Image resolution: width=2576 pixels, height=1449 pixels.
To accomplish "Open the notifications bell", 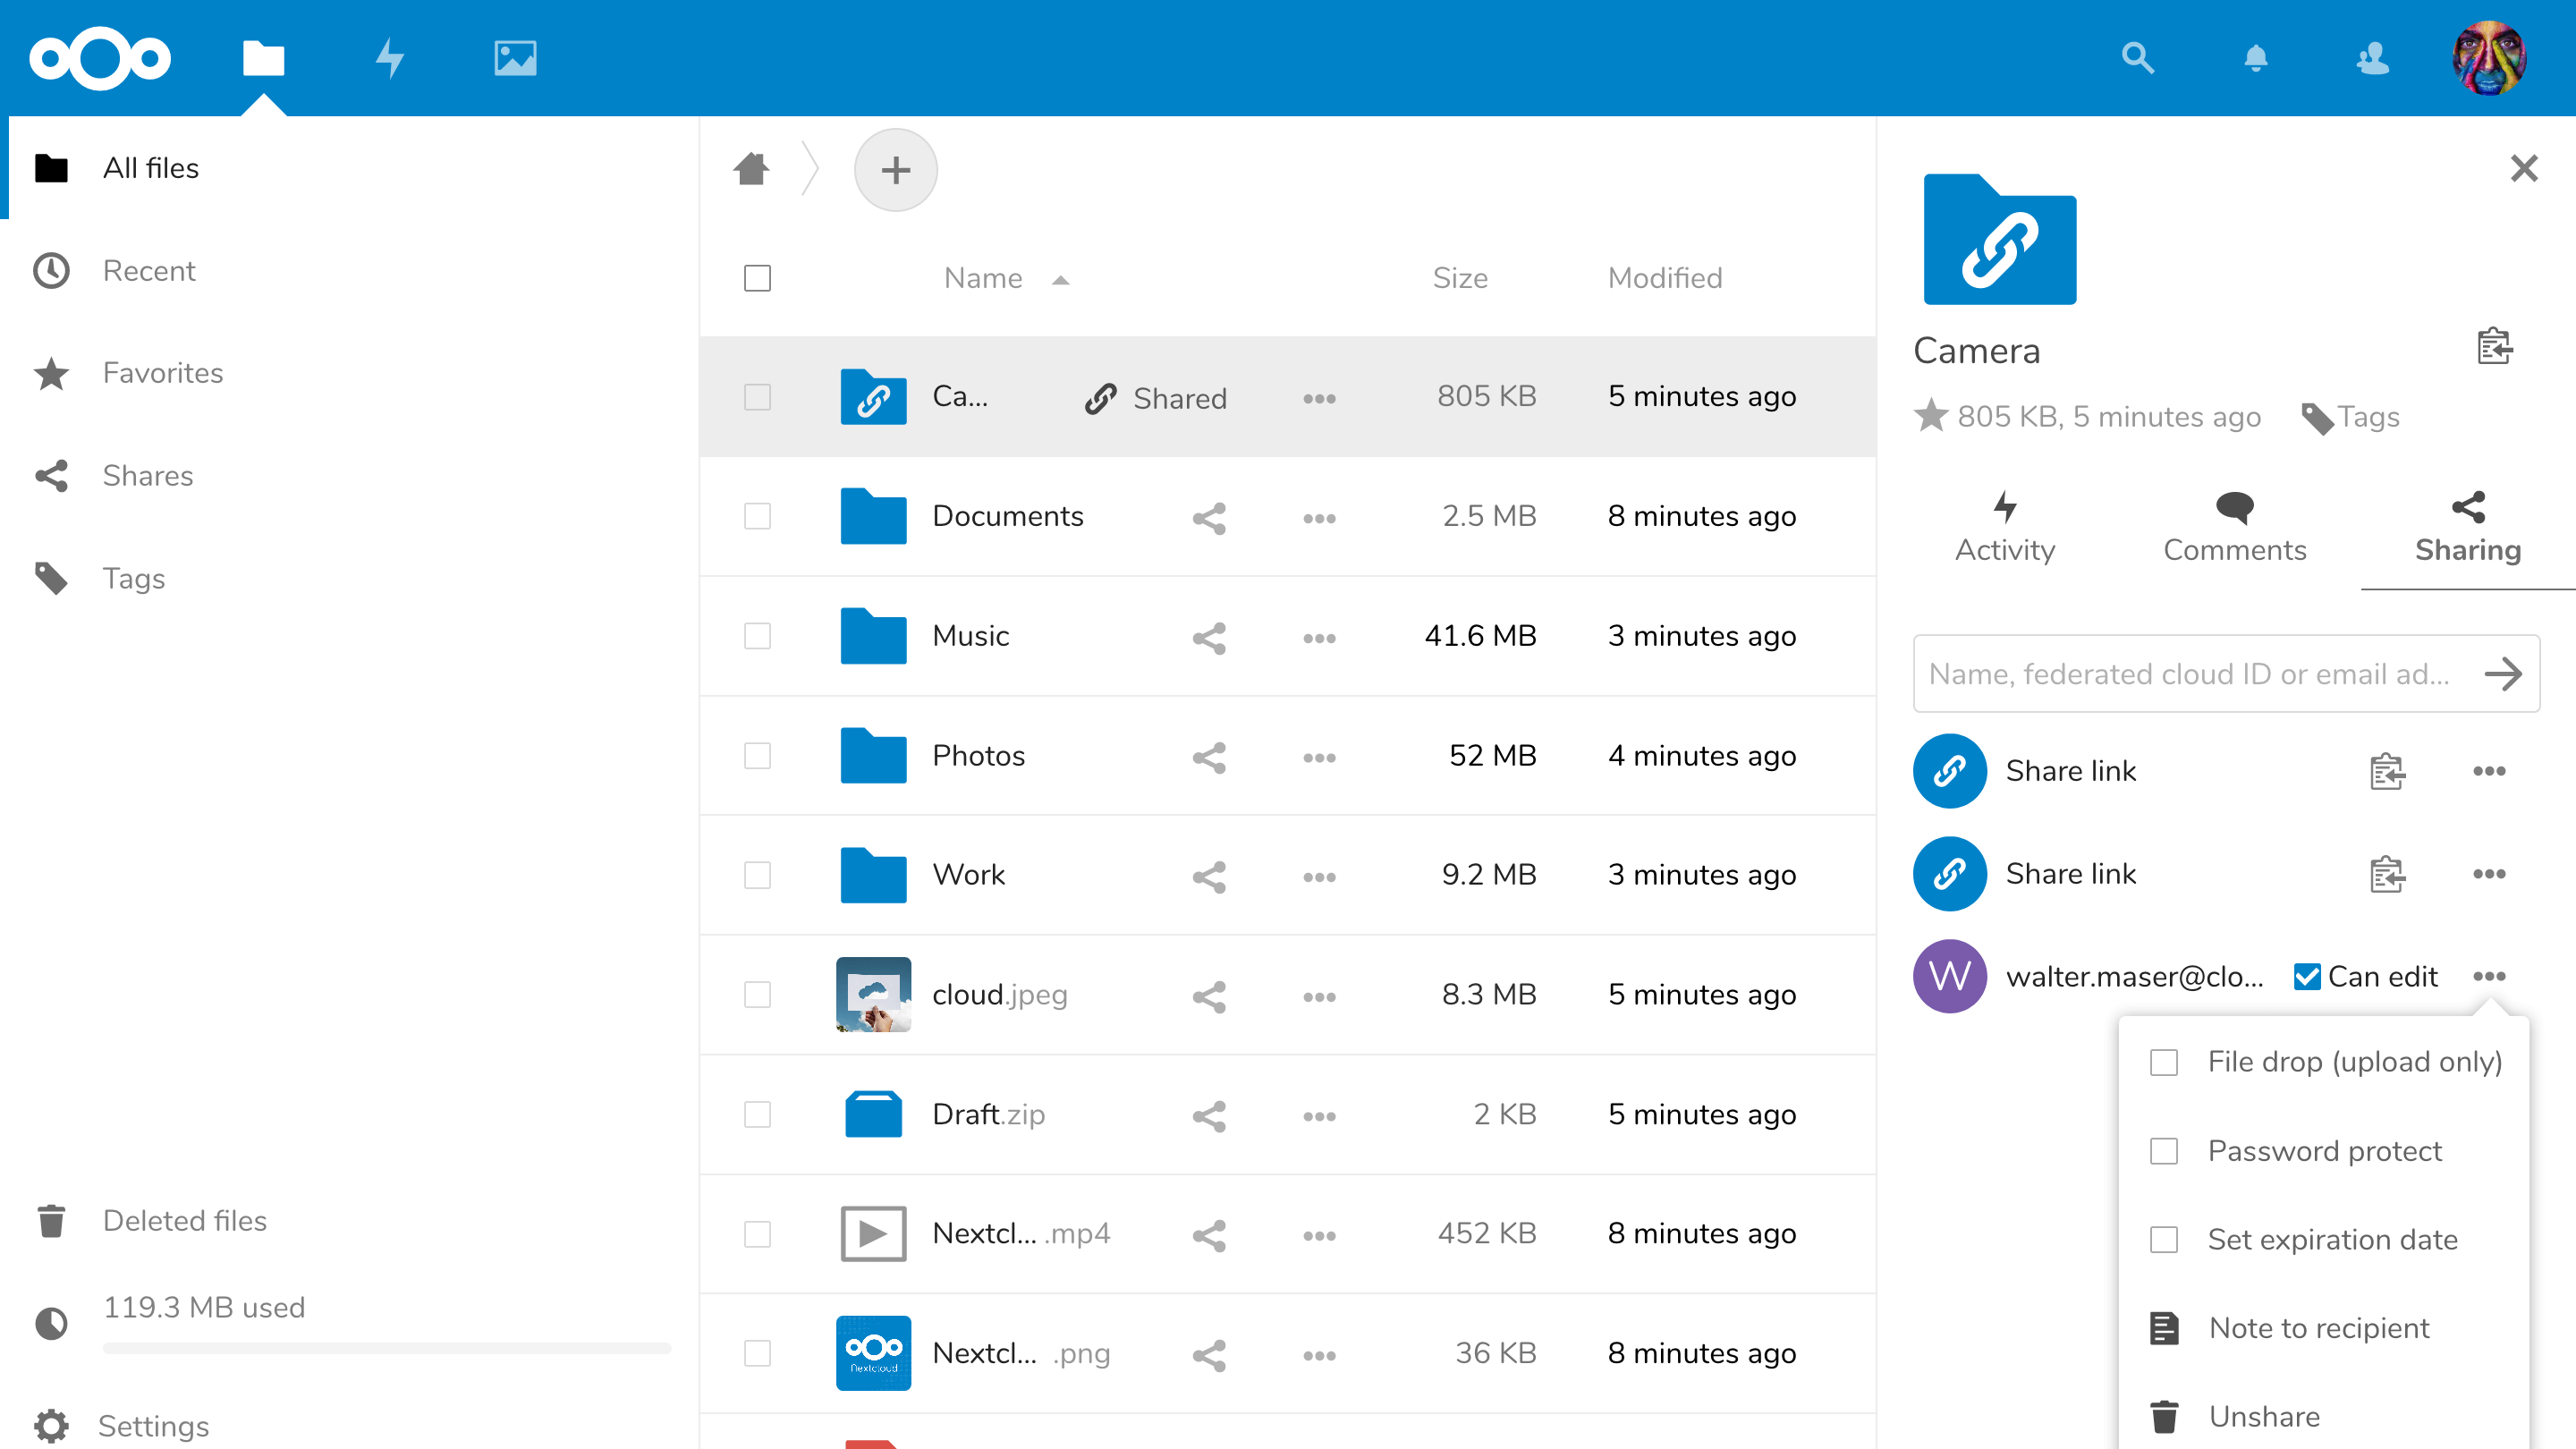I will point(2256,58).
